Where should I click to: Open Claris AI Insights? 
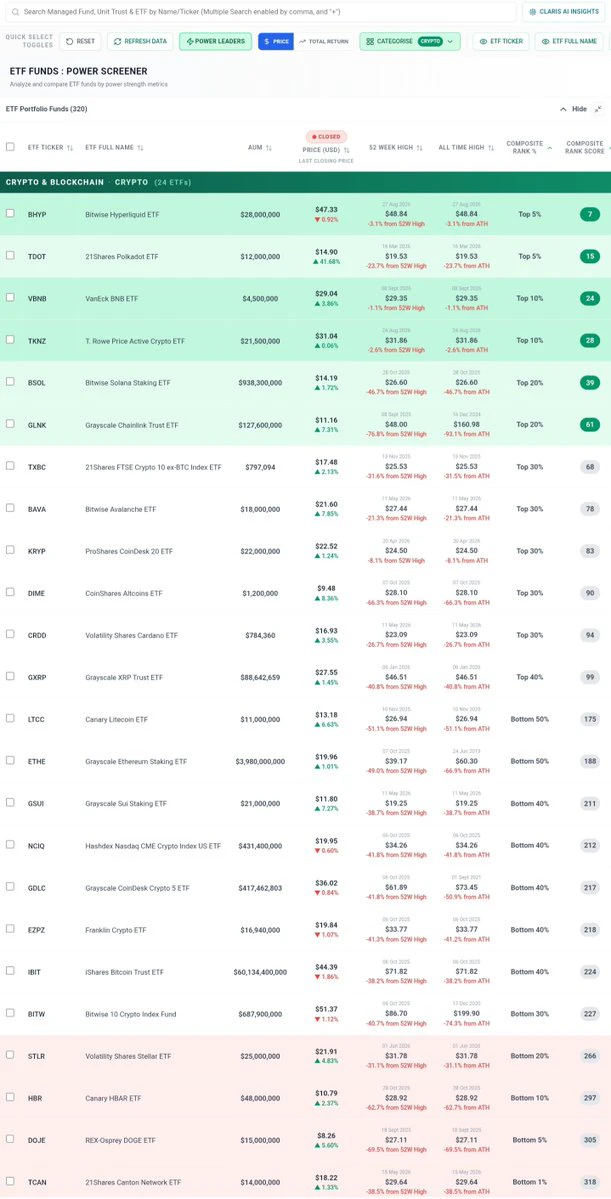pos(564,11)
